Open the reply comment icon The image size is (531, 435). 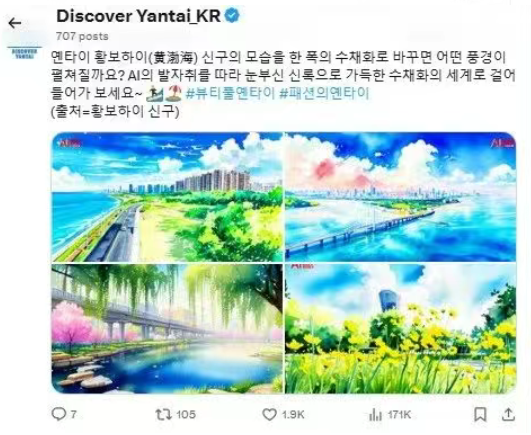click(59, 414)
